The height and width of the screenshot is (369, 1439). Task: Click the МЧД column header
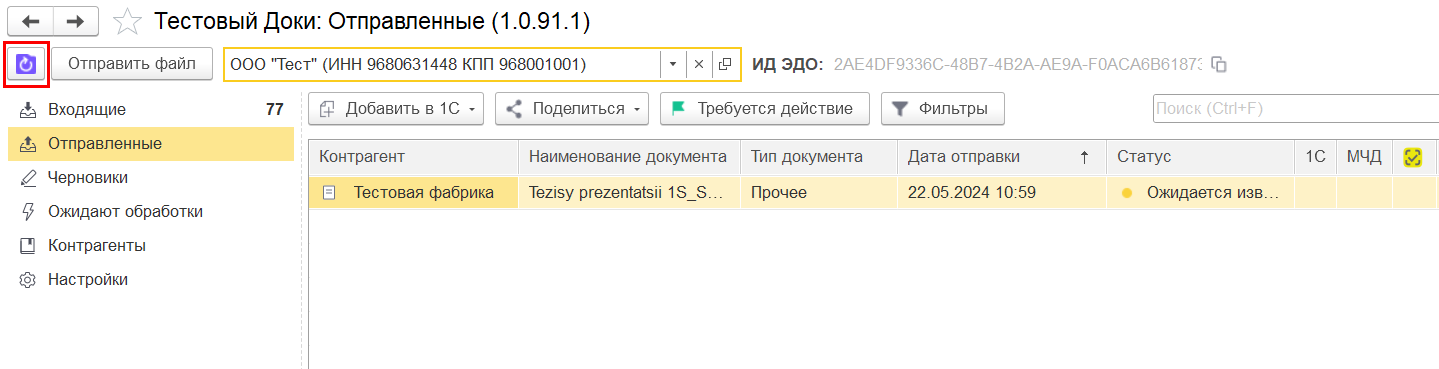tap(1364, 157)
